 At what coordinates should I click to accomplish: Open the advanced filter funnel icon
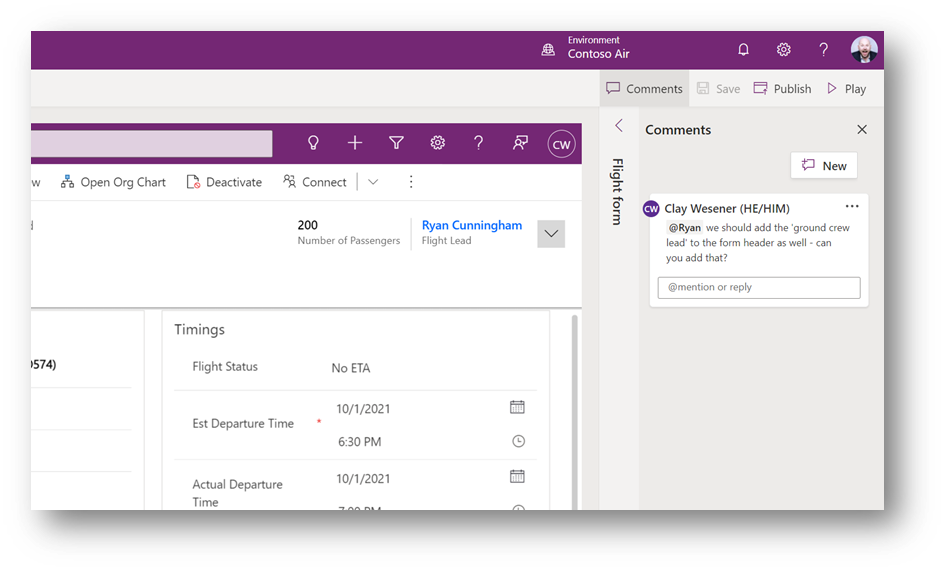(x=396, y=143)
